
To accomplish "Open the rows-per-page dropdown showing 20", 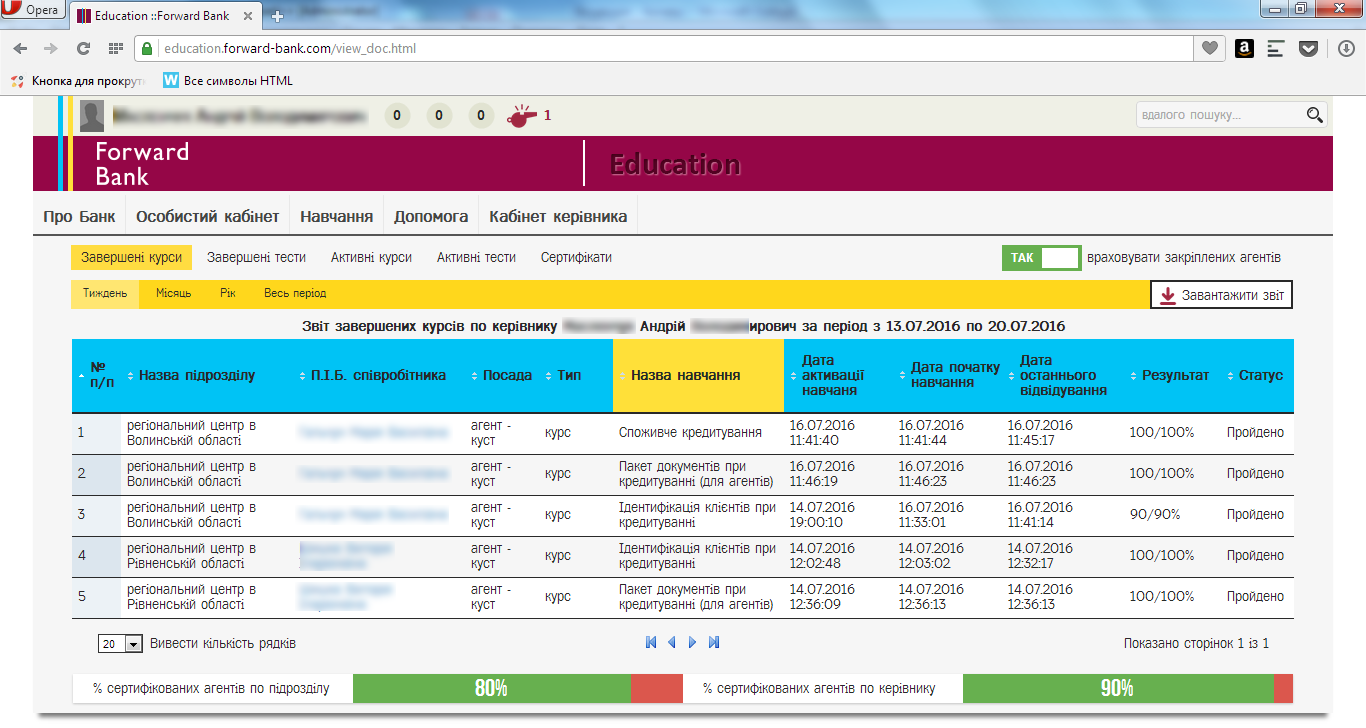I will pos(122,644).
